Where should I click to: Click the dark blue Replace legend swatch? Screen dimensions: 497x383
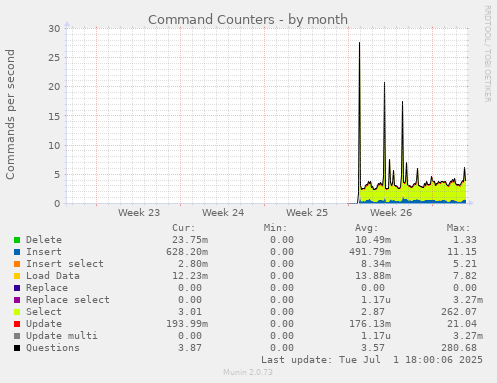pos(17,288)
